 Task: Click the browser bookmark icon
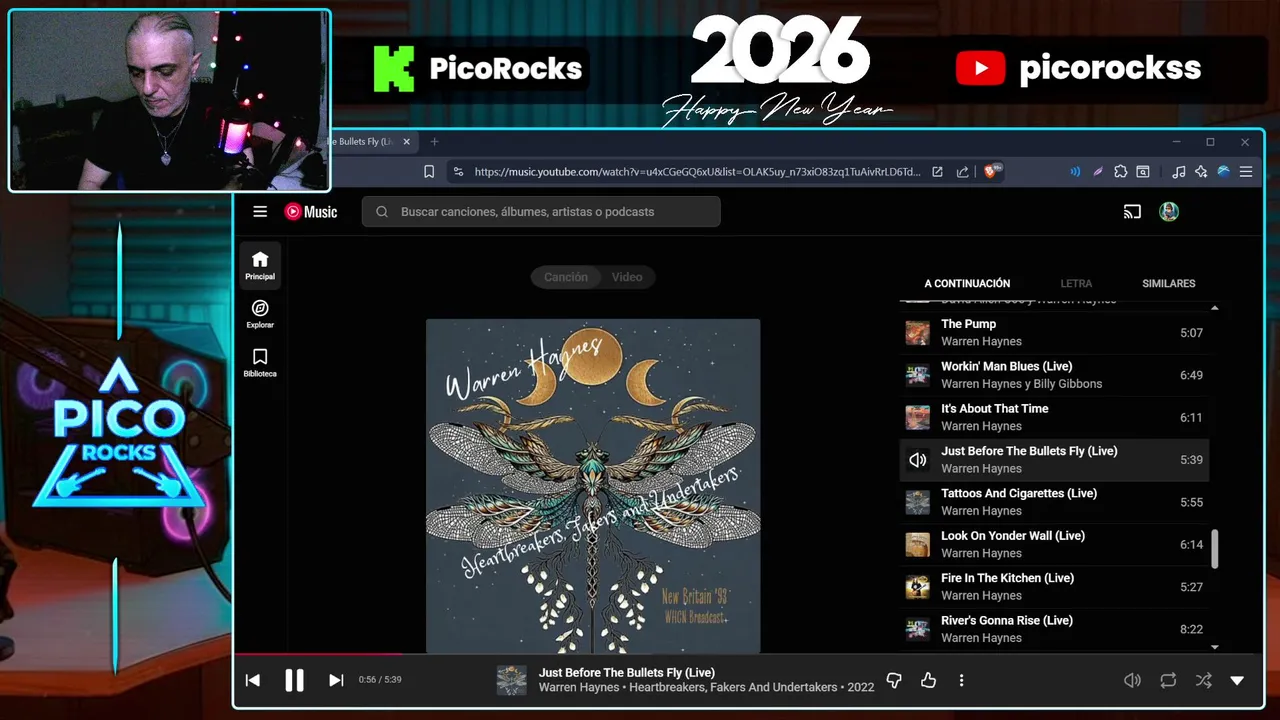(429, 172)
